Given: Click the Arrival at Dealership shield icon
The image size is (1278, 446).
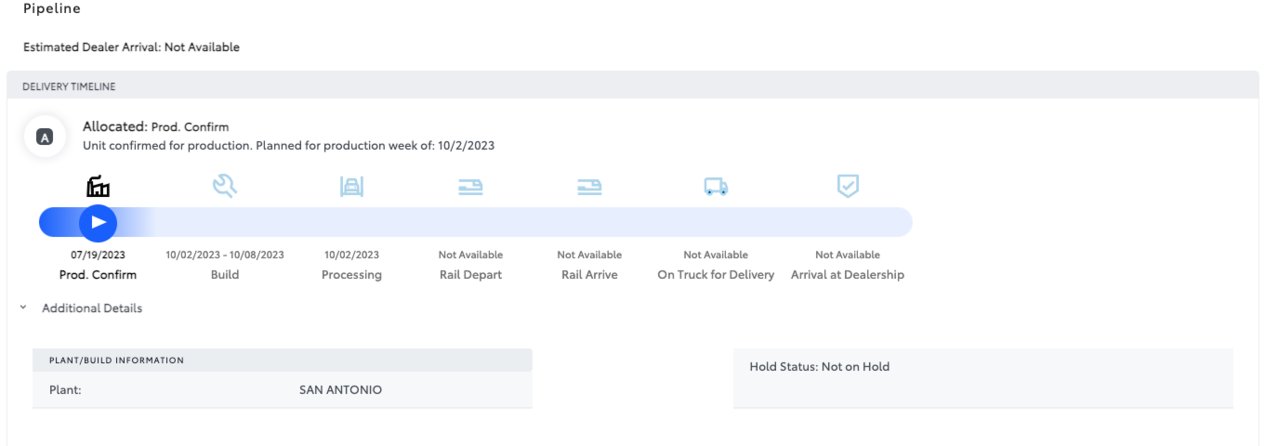Looking at the screenshot, I should (847, 186).
